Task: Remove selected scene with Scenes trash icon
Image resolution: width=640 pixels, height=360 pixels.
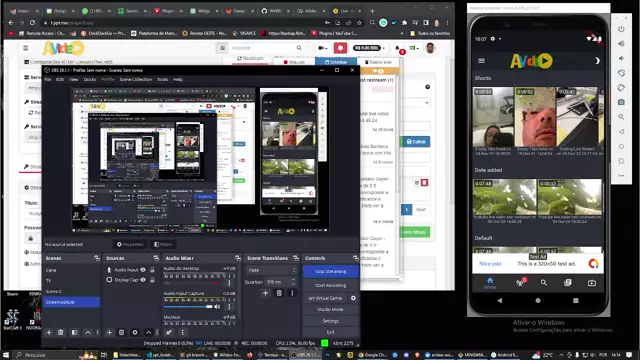Action: 61,332
